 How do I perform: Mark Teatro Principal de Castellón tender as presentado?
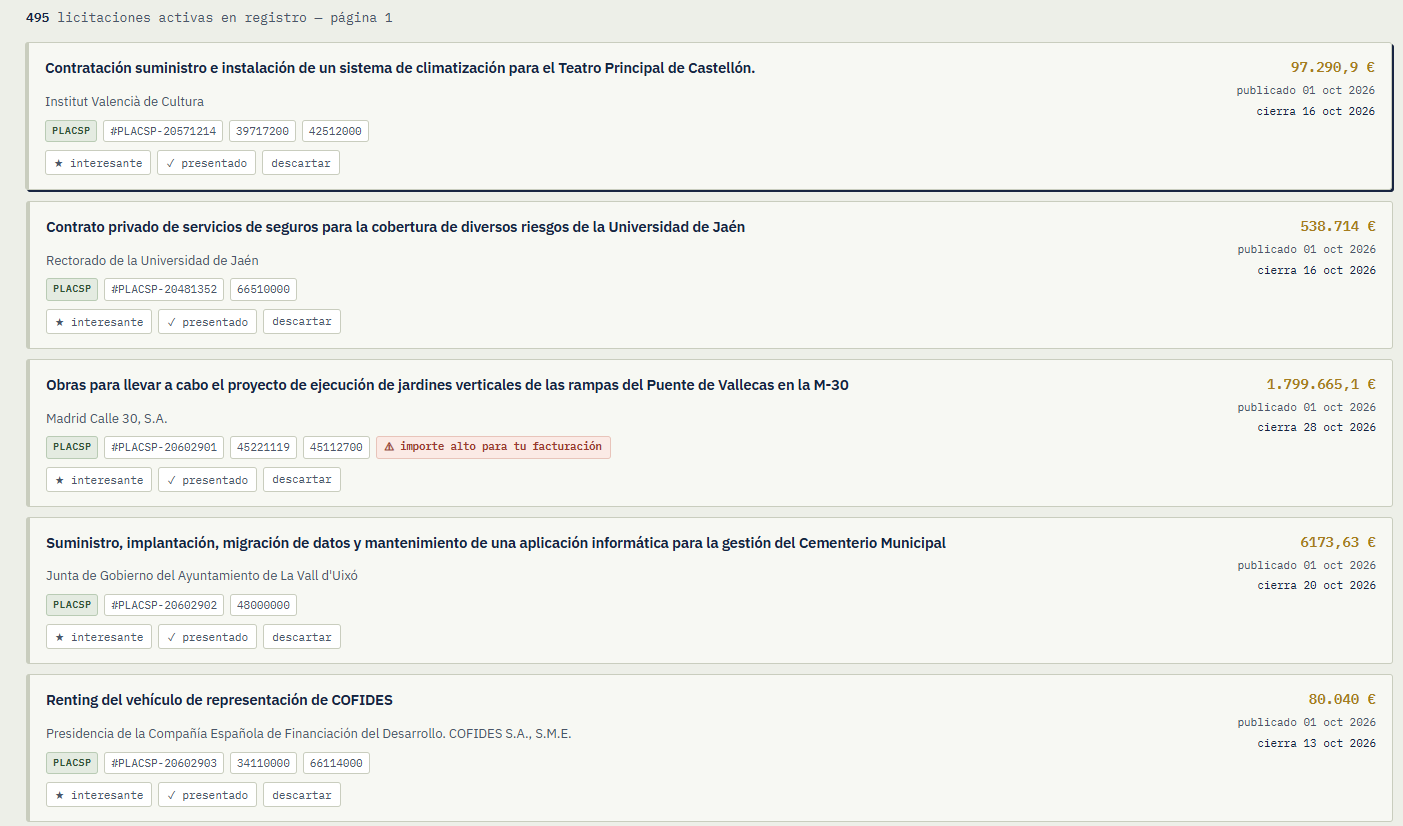(x=206, y=163)
